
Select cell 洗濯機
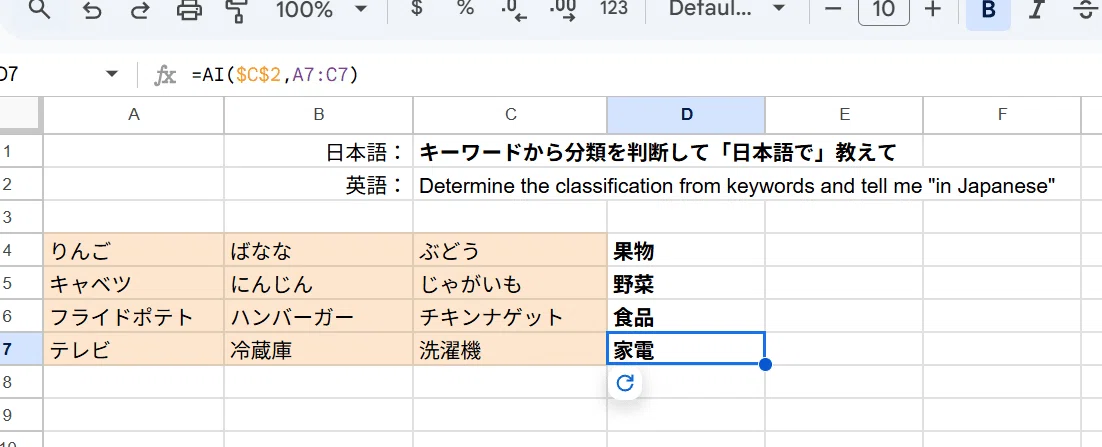pyautogui.click(x=510, y=349)
